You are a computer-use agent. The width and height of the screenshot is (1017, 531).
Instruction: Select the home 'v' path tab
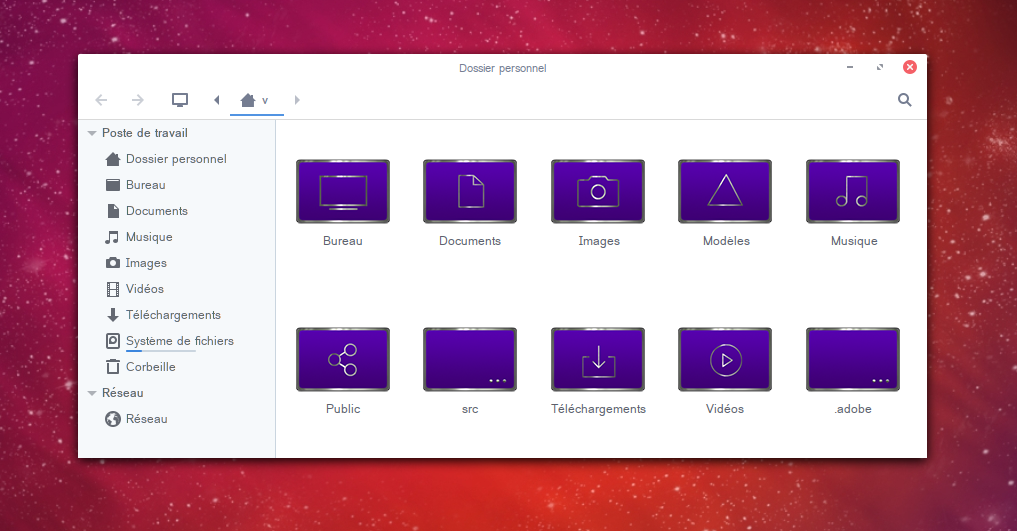point(256,100)
